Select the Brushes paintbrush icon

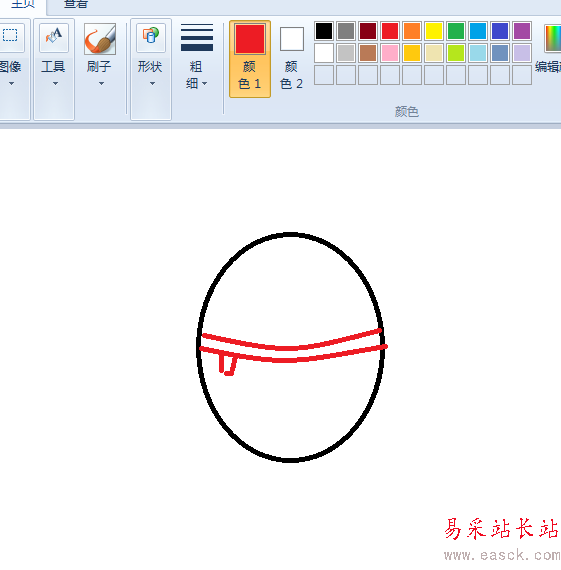point(100,39)
